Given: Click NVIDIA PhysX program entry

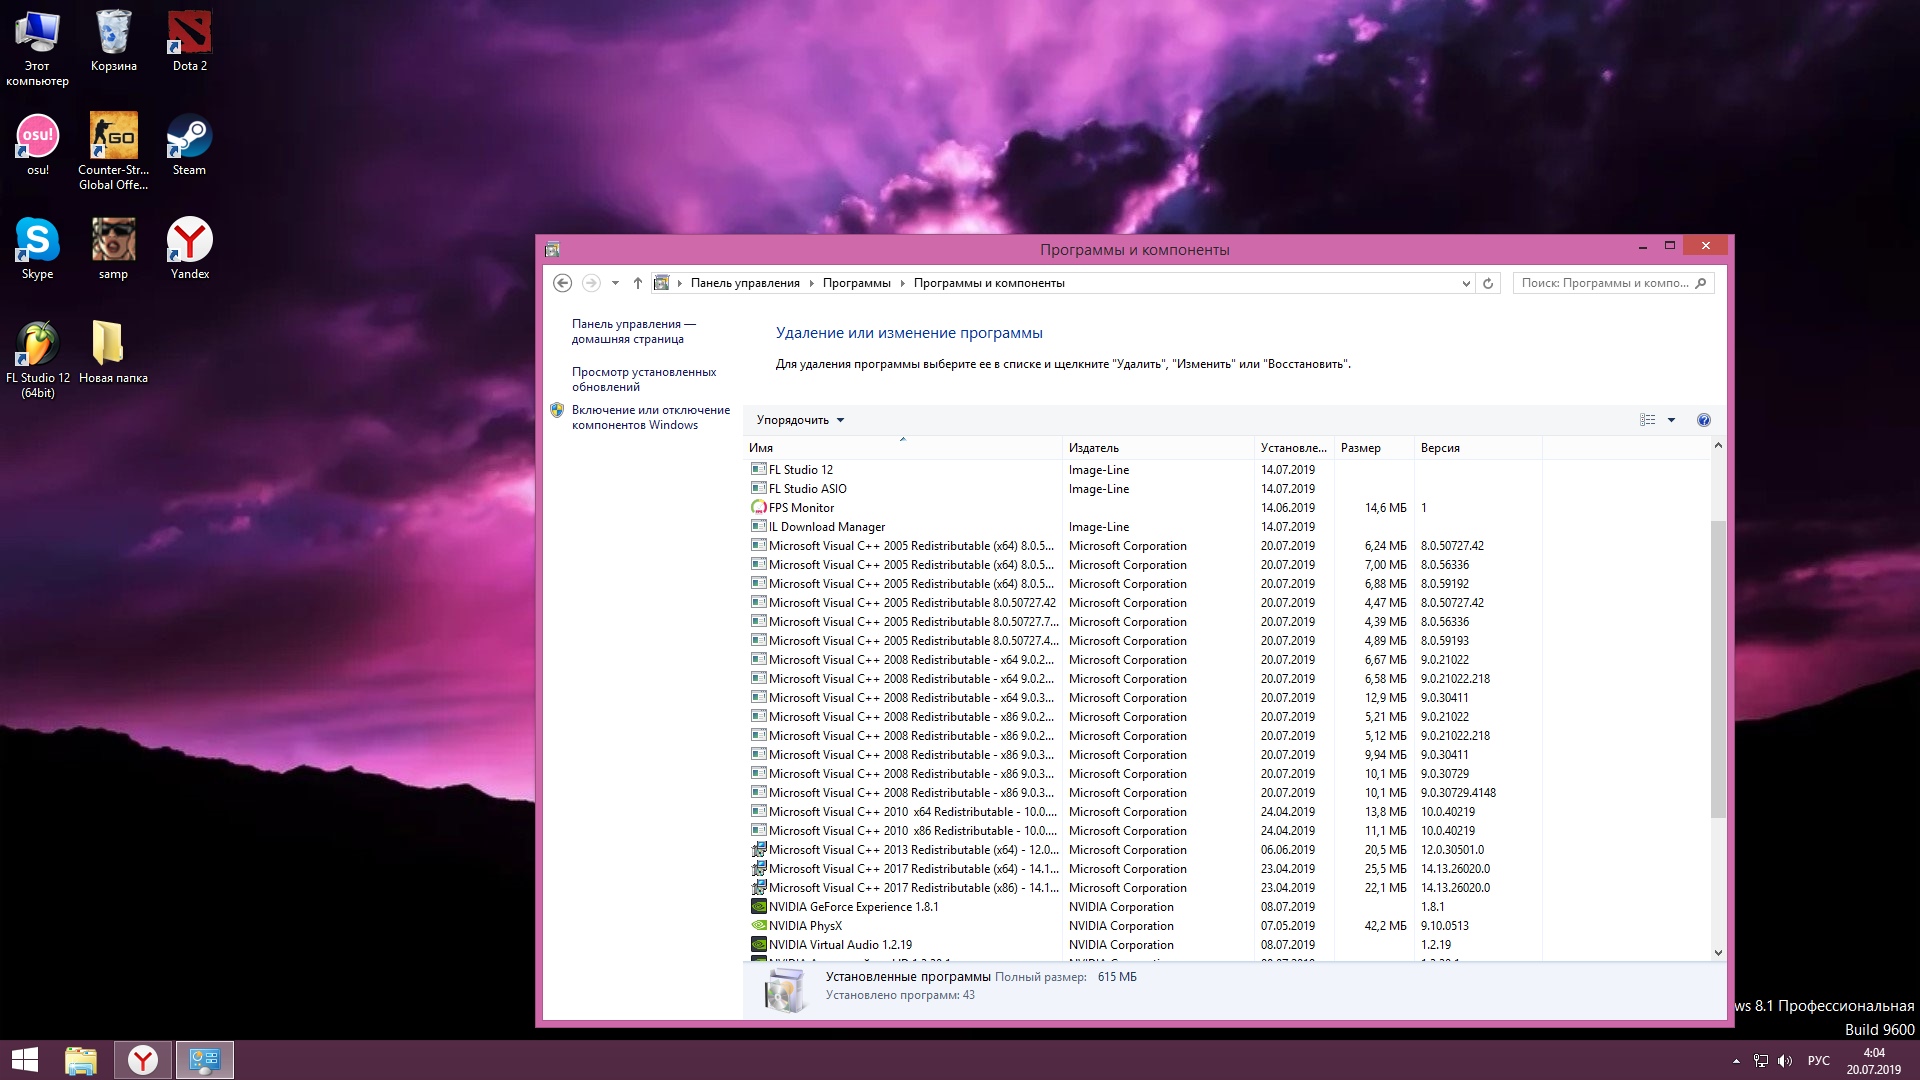Looking at the screenshot, I should tap(806, 924).
